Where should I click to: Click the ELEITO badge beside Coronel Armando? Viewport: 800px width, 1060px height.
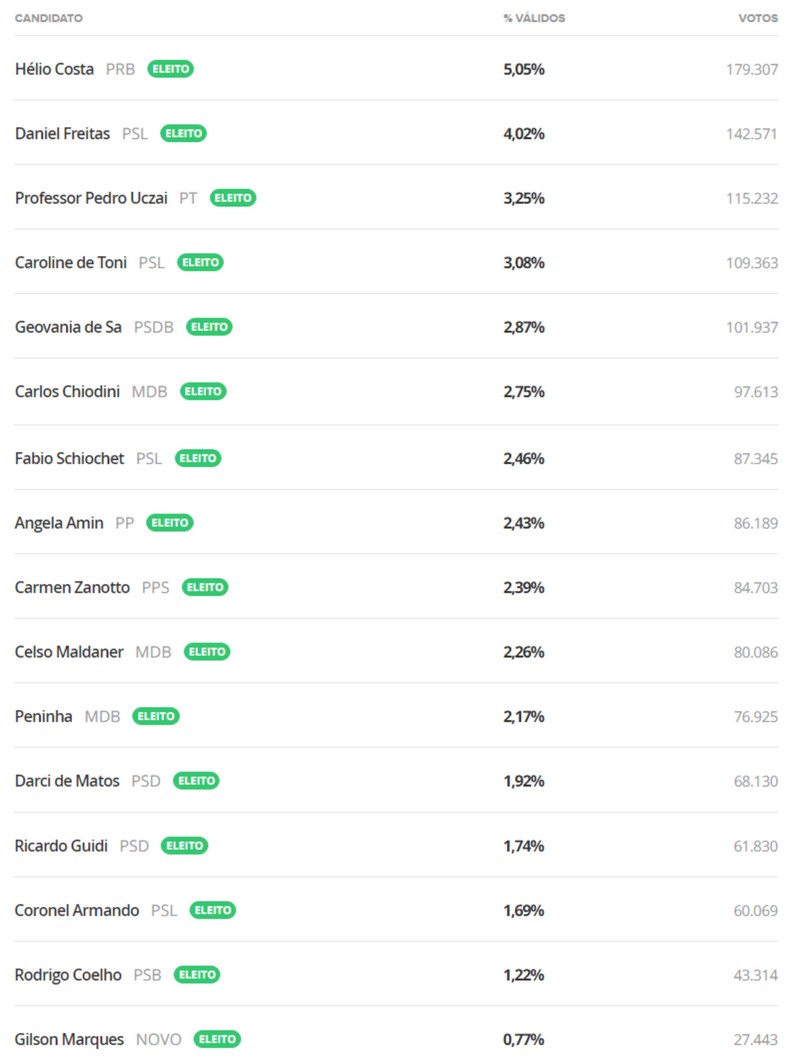[x=213, y=910]
